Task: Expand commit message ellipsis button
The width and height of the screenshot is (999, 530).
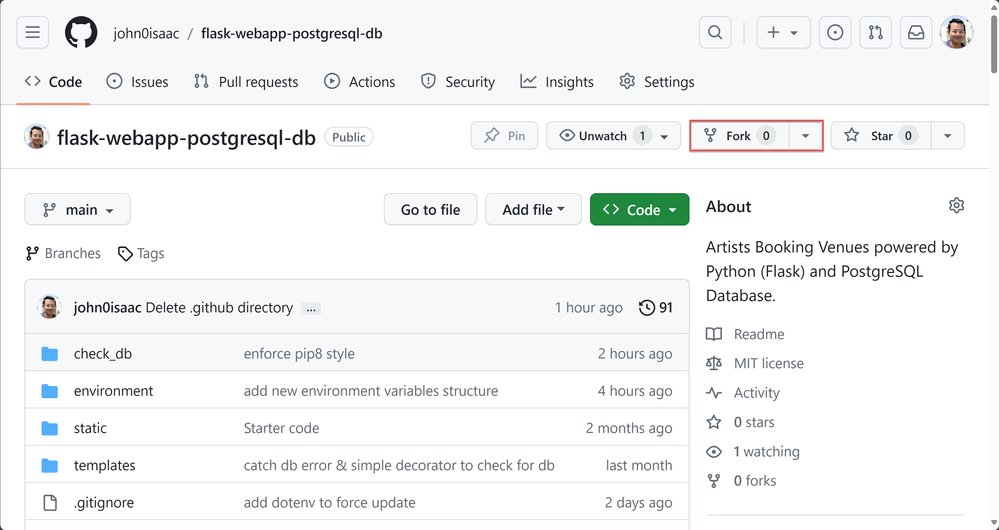Action: point(311,308)
